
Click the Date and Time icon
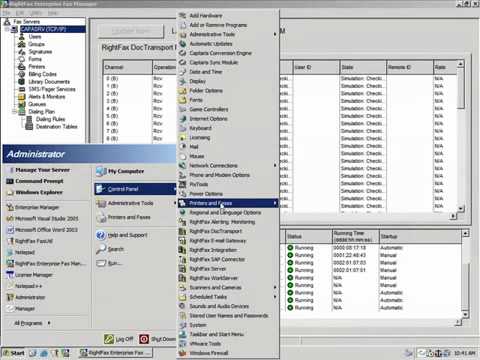(183, 72)
